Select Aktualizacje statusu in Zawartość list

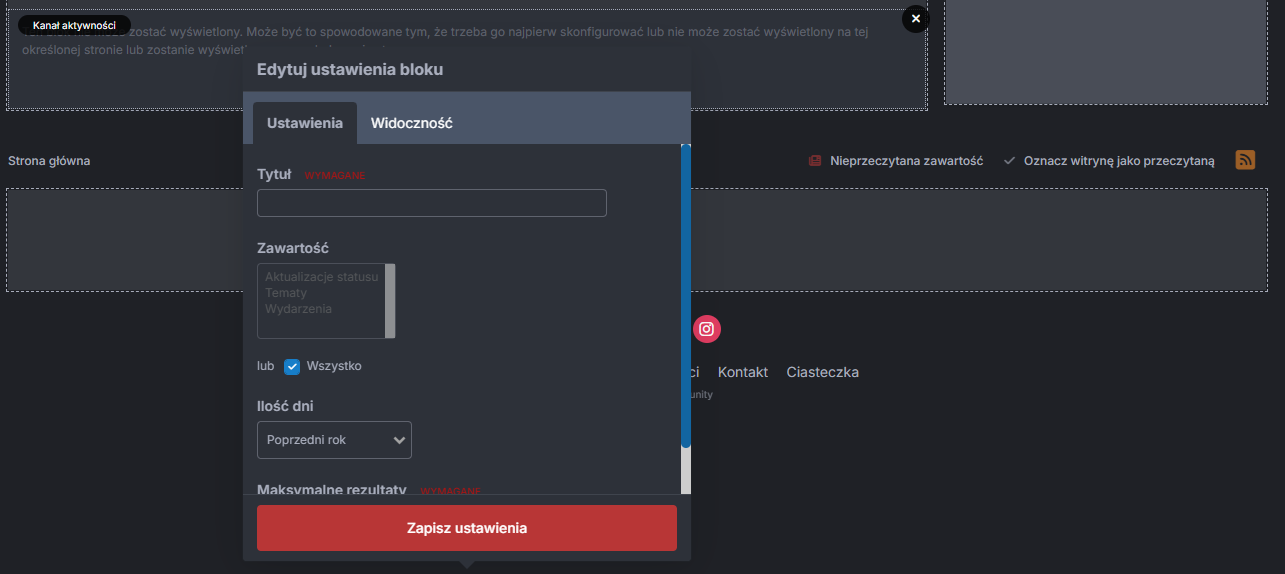(x=321, y=277)
